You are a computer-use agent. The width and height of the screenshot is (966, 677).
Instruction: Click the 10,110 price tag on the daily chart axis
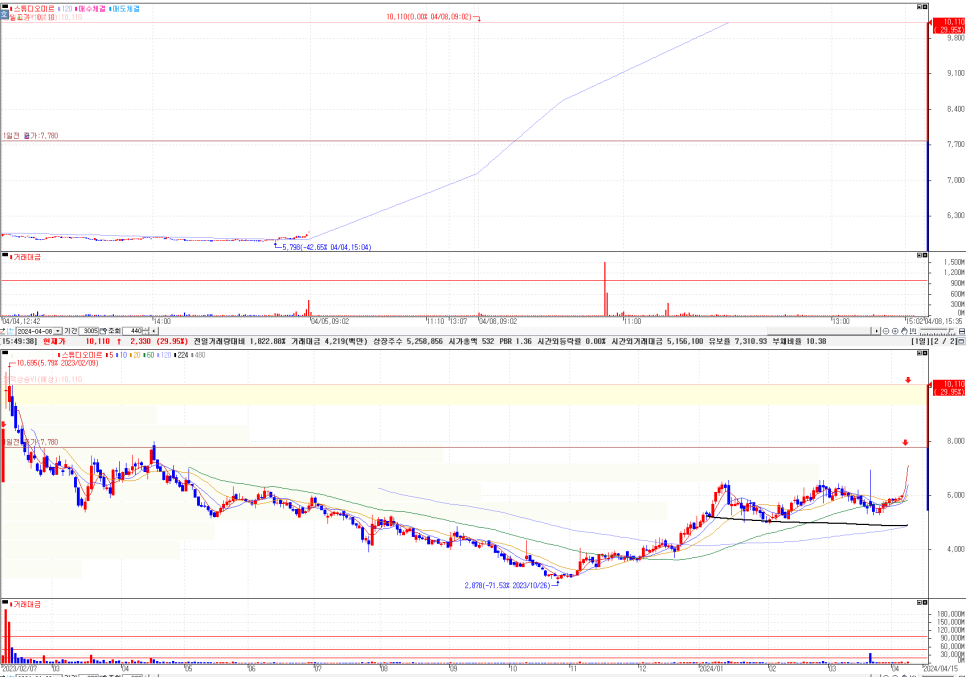tap(949, 388)
